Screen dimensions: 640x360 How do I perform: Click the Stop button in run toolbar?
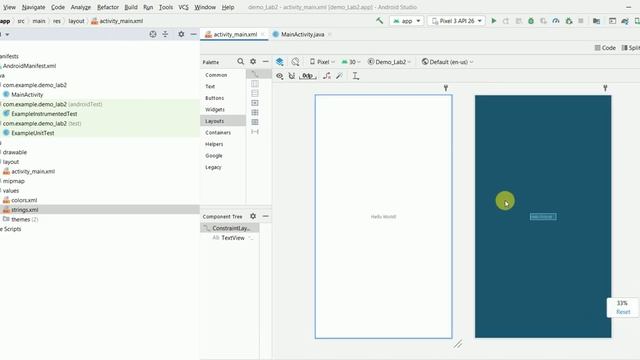(x=581, y=21)
